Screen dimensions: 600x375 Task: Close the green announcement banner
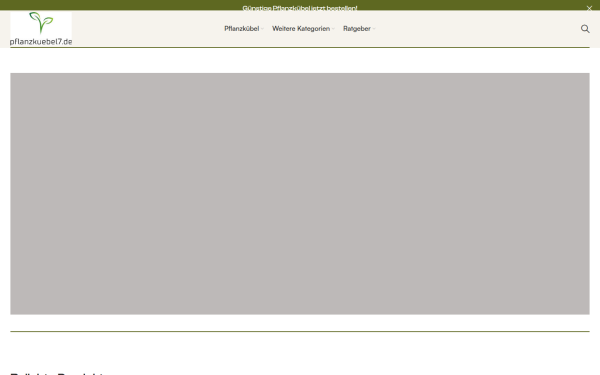[x=589, y=8]
